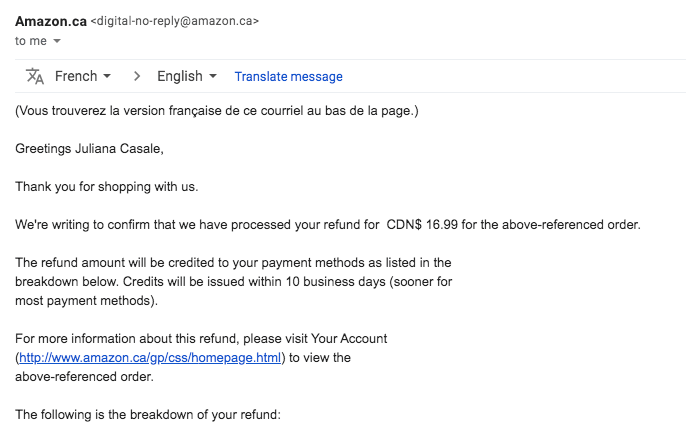Click the "to me" recipient text
This screenshot has width=686, height=434.
click(31, 41)
